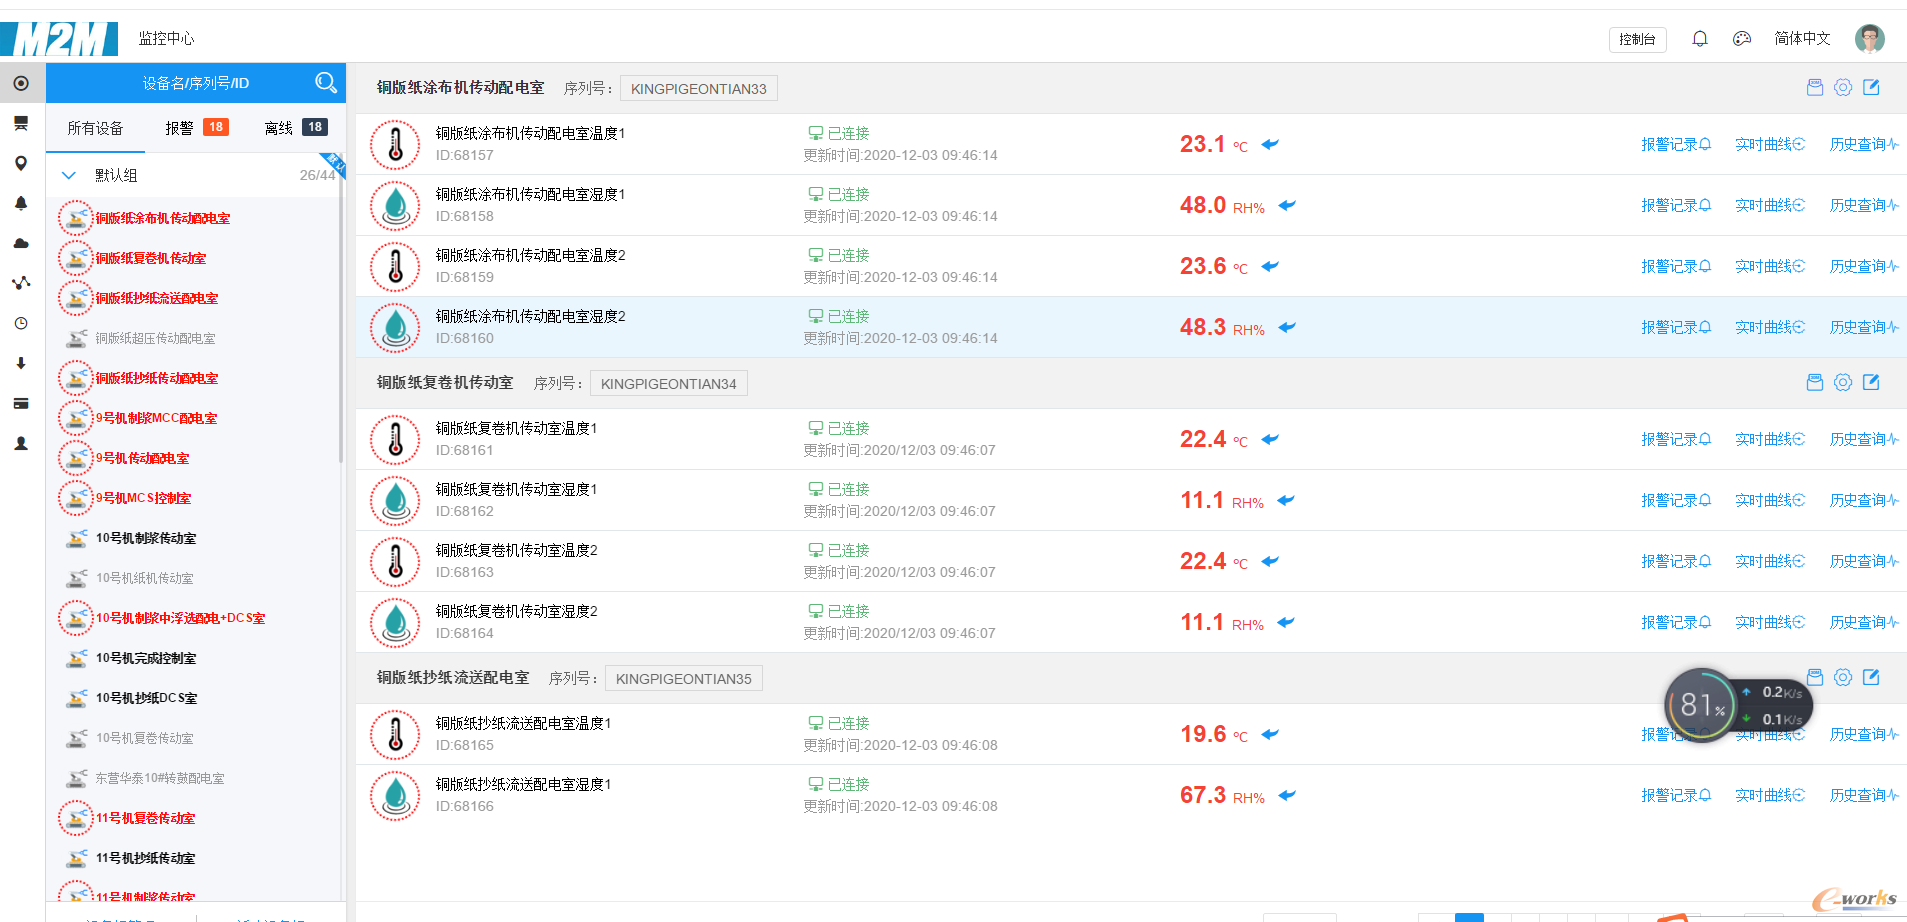Open the monitoring target icon in left sidebar
Image resolution: width=1907 pixels, height=922 pixels.
21,83
